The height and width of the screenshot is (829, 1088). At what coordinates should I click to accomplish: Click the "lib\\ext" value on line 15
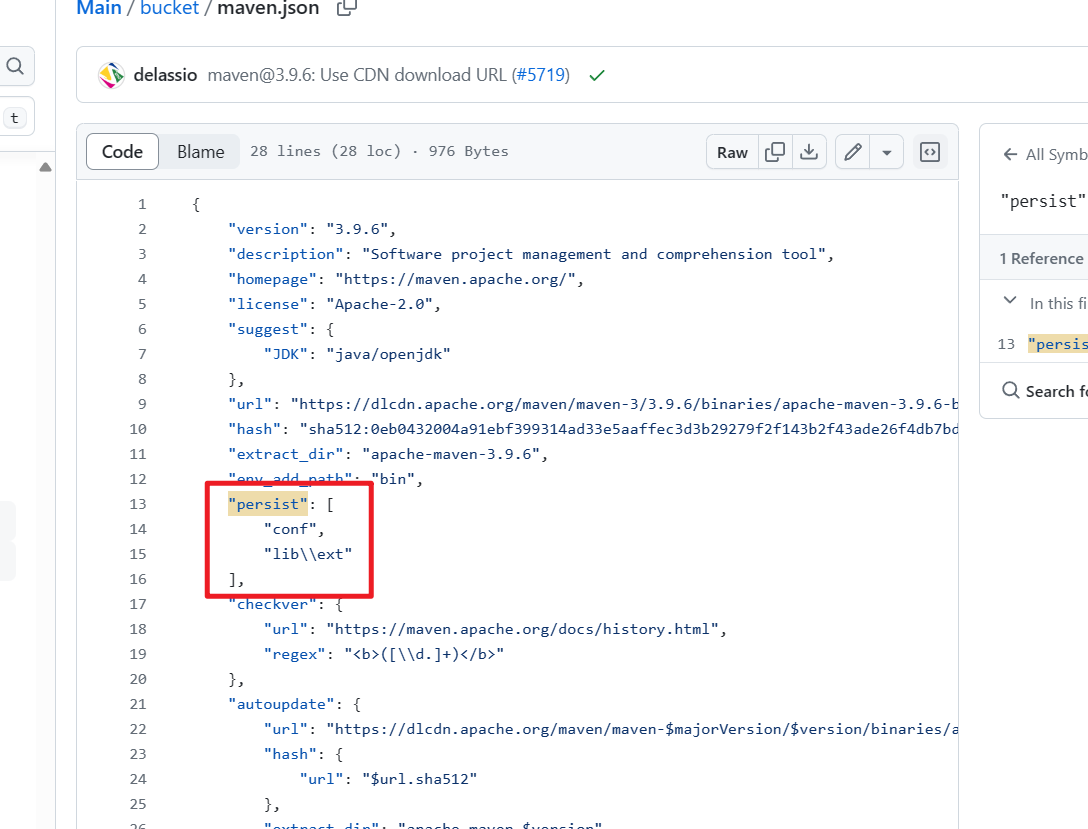click(307, 554)
